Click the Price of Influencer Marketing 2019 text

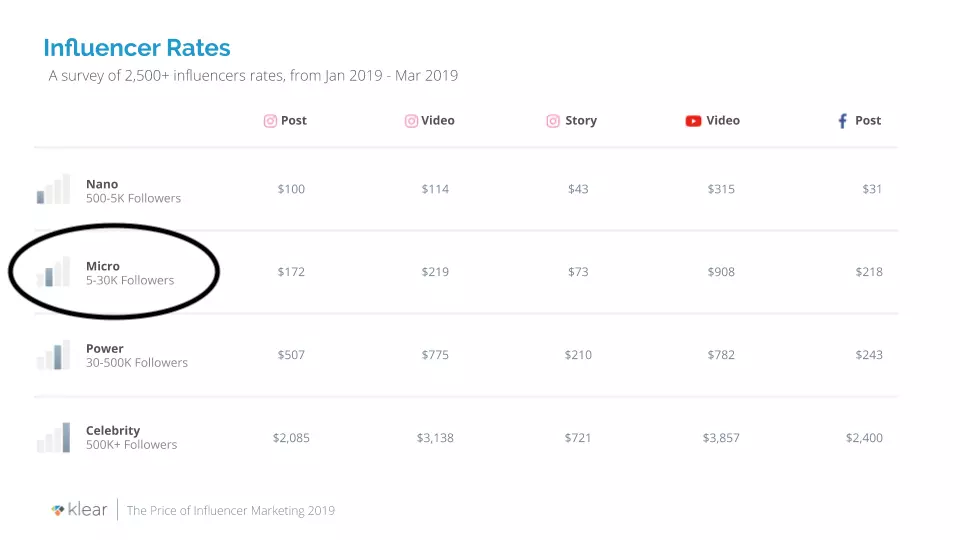[x=230, y=511]
